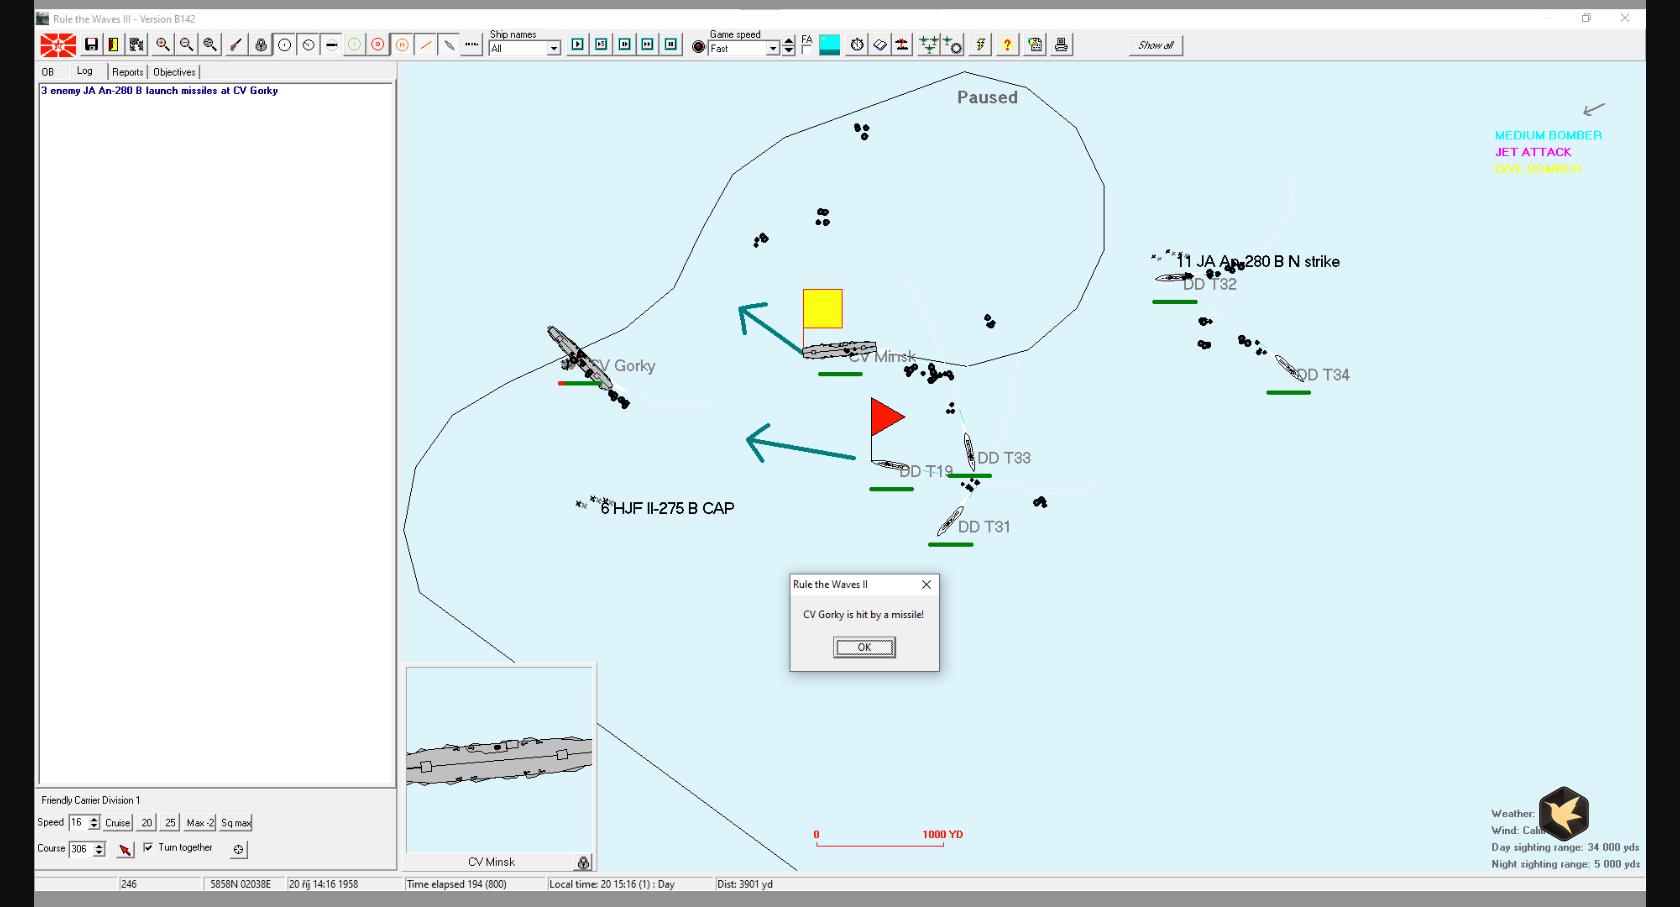Switch to the Log tab
This screenshot has width=1680, height=907.
pyautogui.click(x=85, y=71)
